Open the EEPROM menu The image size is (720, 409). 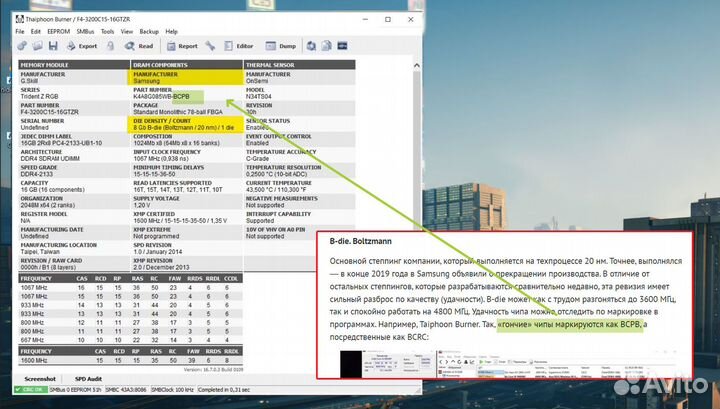point(58,31)
